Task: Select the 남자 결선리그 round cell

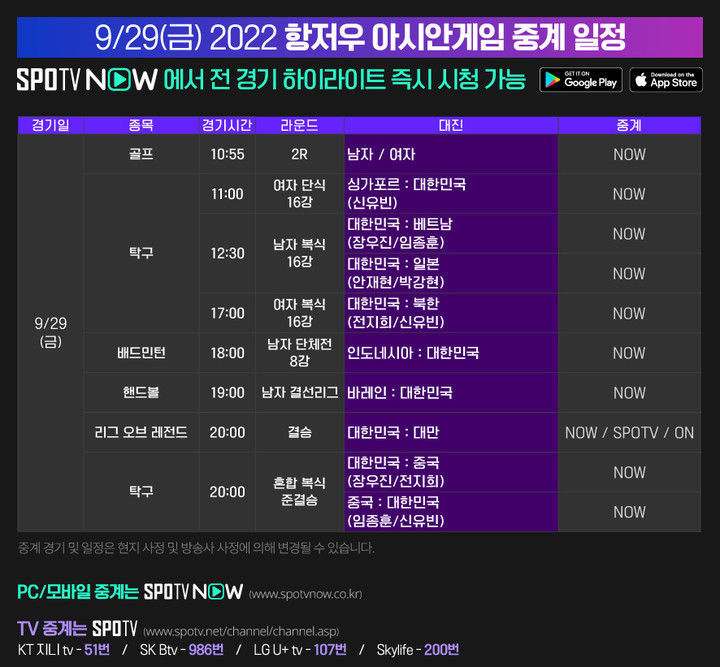Action: pos(299,392)
